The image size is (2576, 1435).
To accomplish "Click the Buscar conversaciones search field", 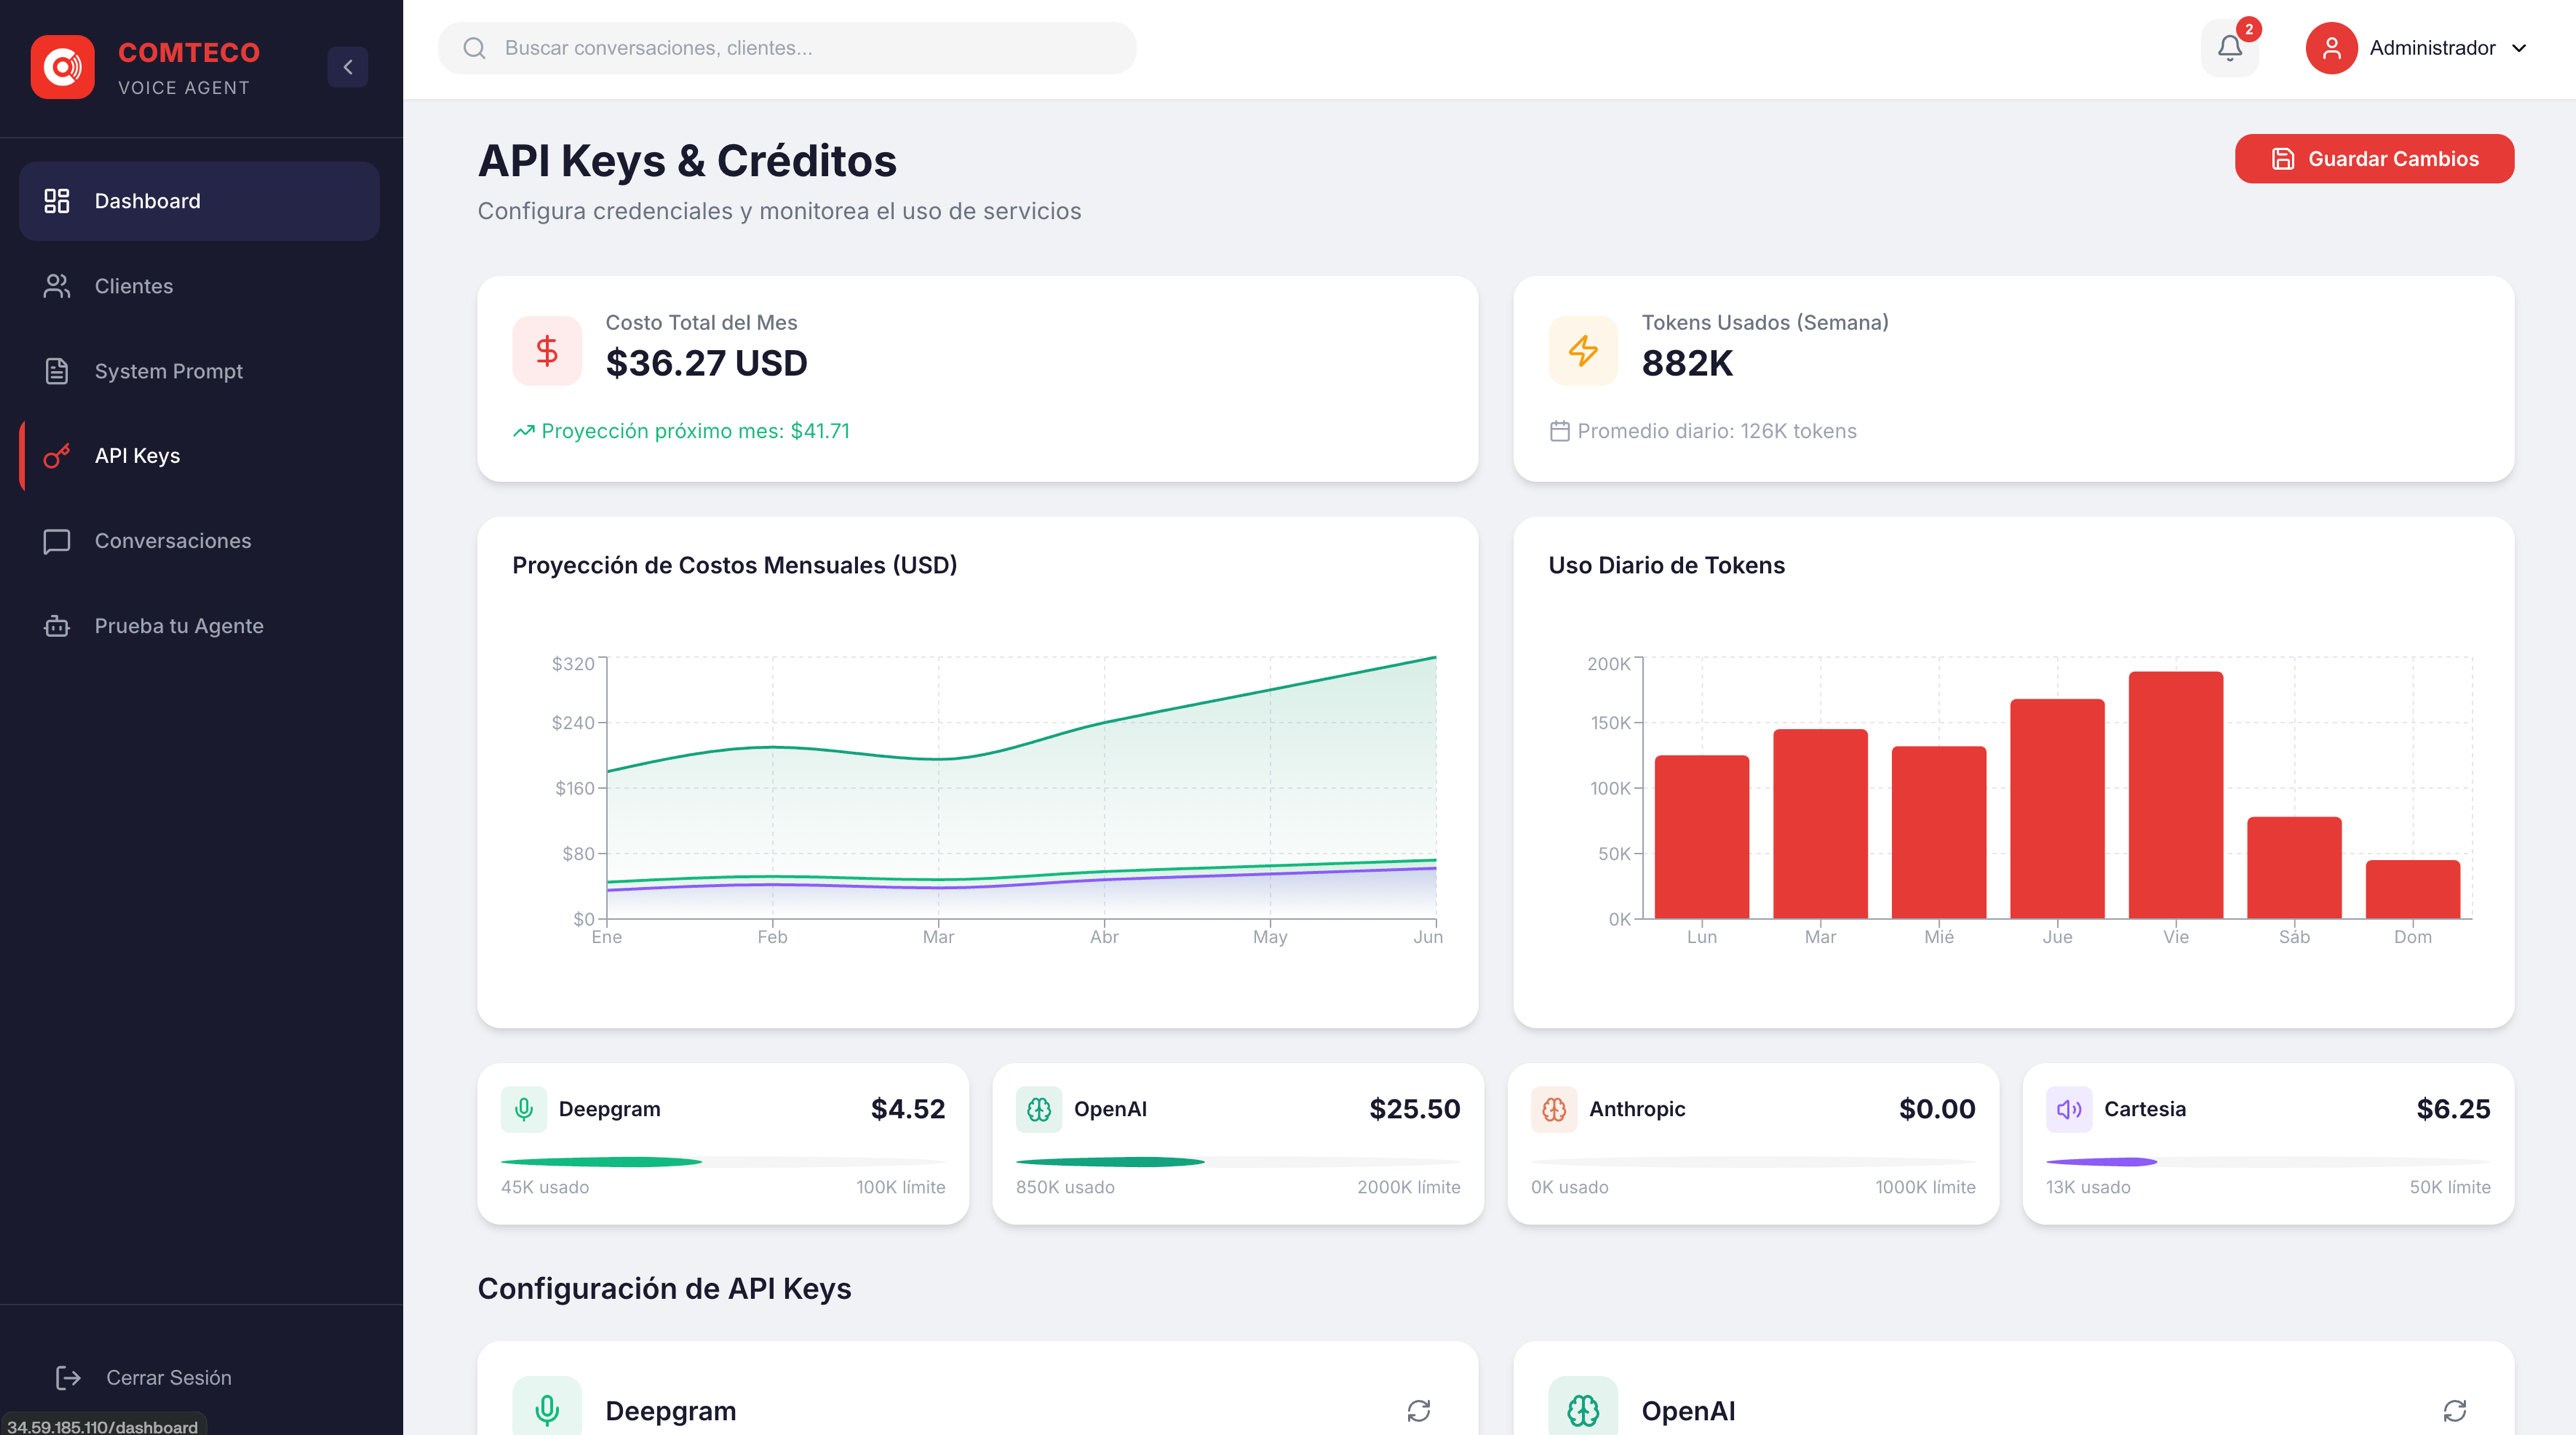I will (787, 48).
